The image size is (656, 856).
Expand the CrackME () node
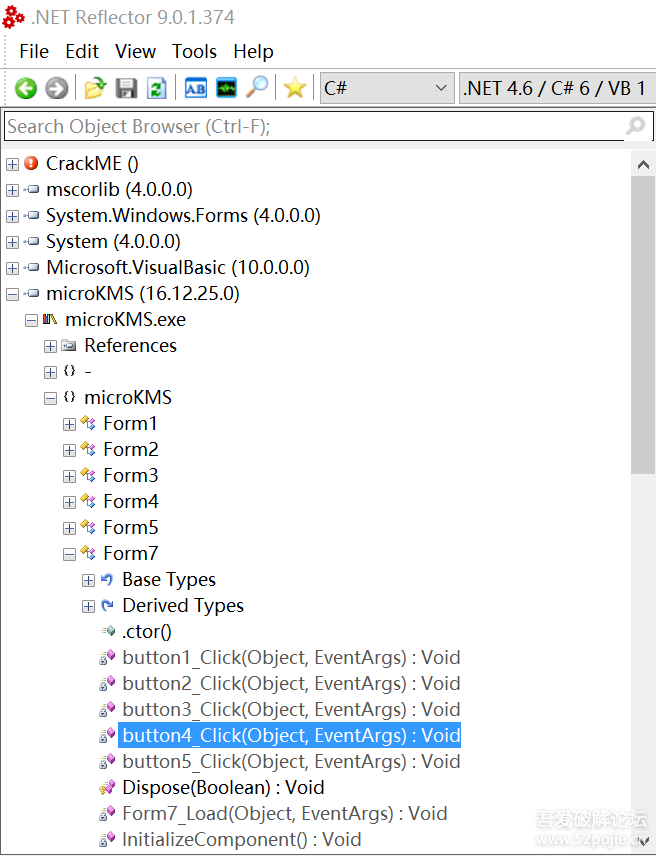click(x=12, y=164)
